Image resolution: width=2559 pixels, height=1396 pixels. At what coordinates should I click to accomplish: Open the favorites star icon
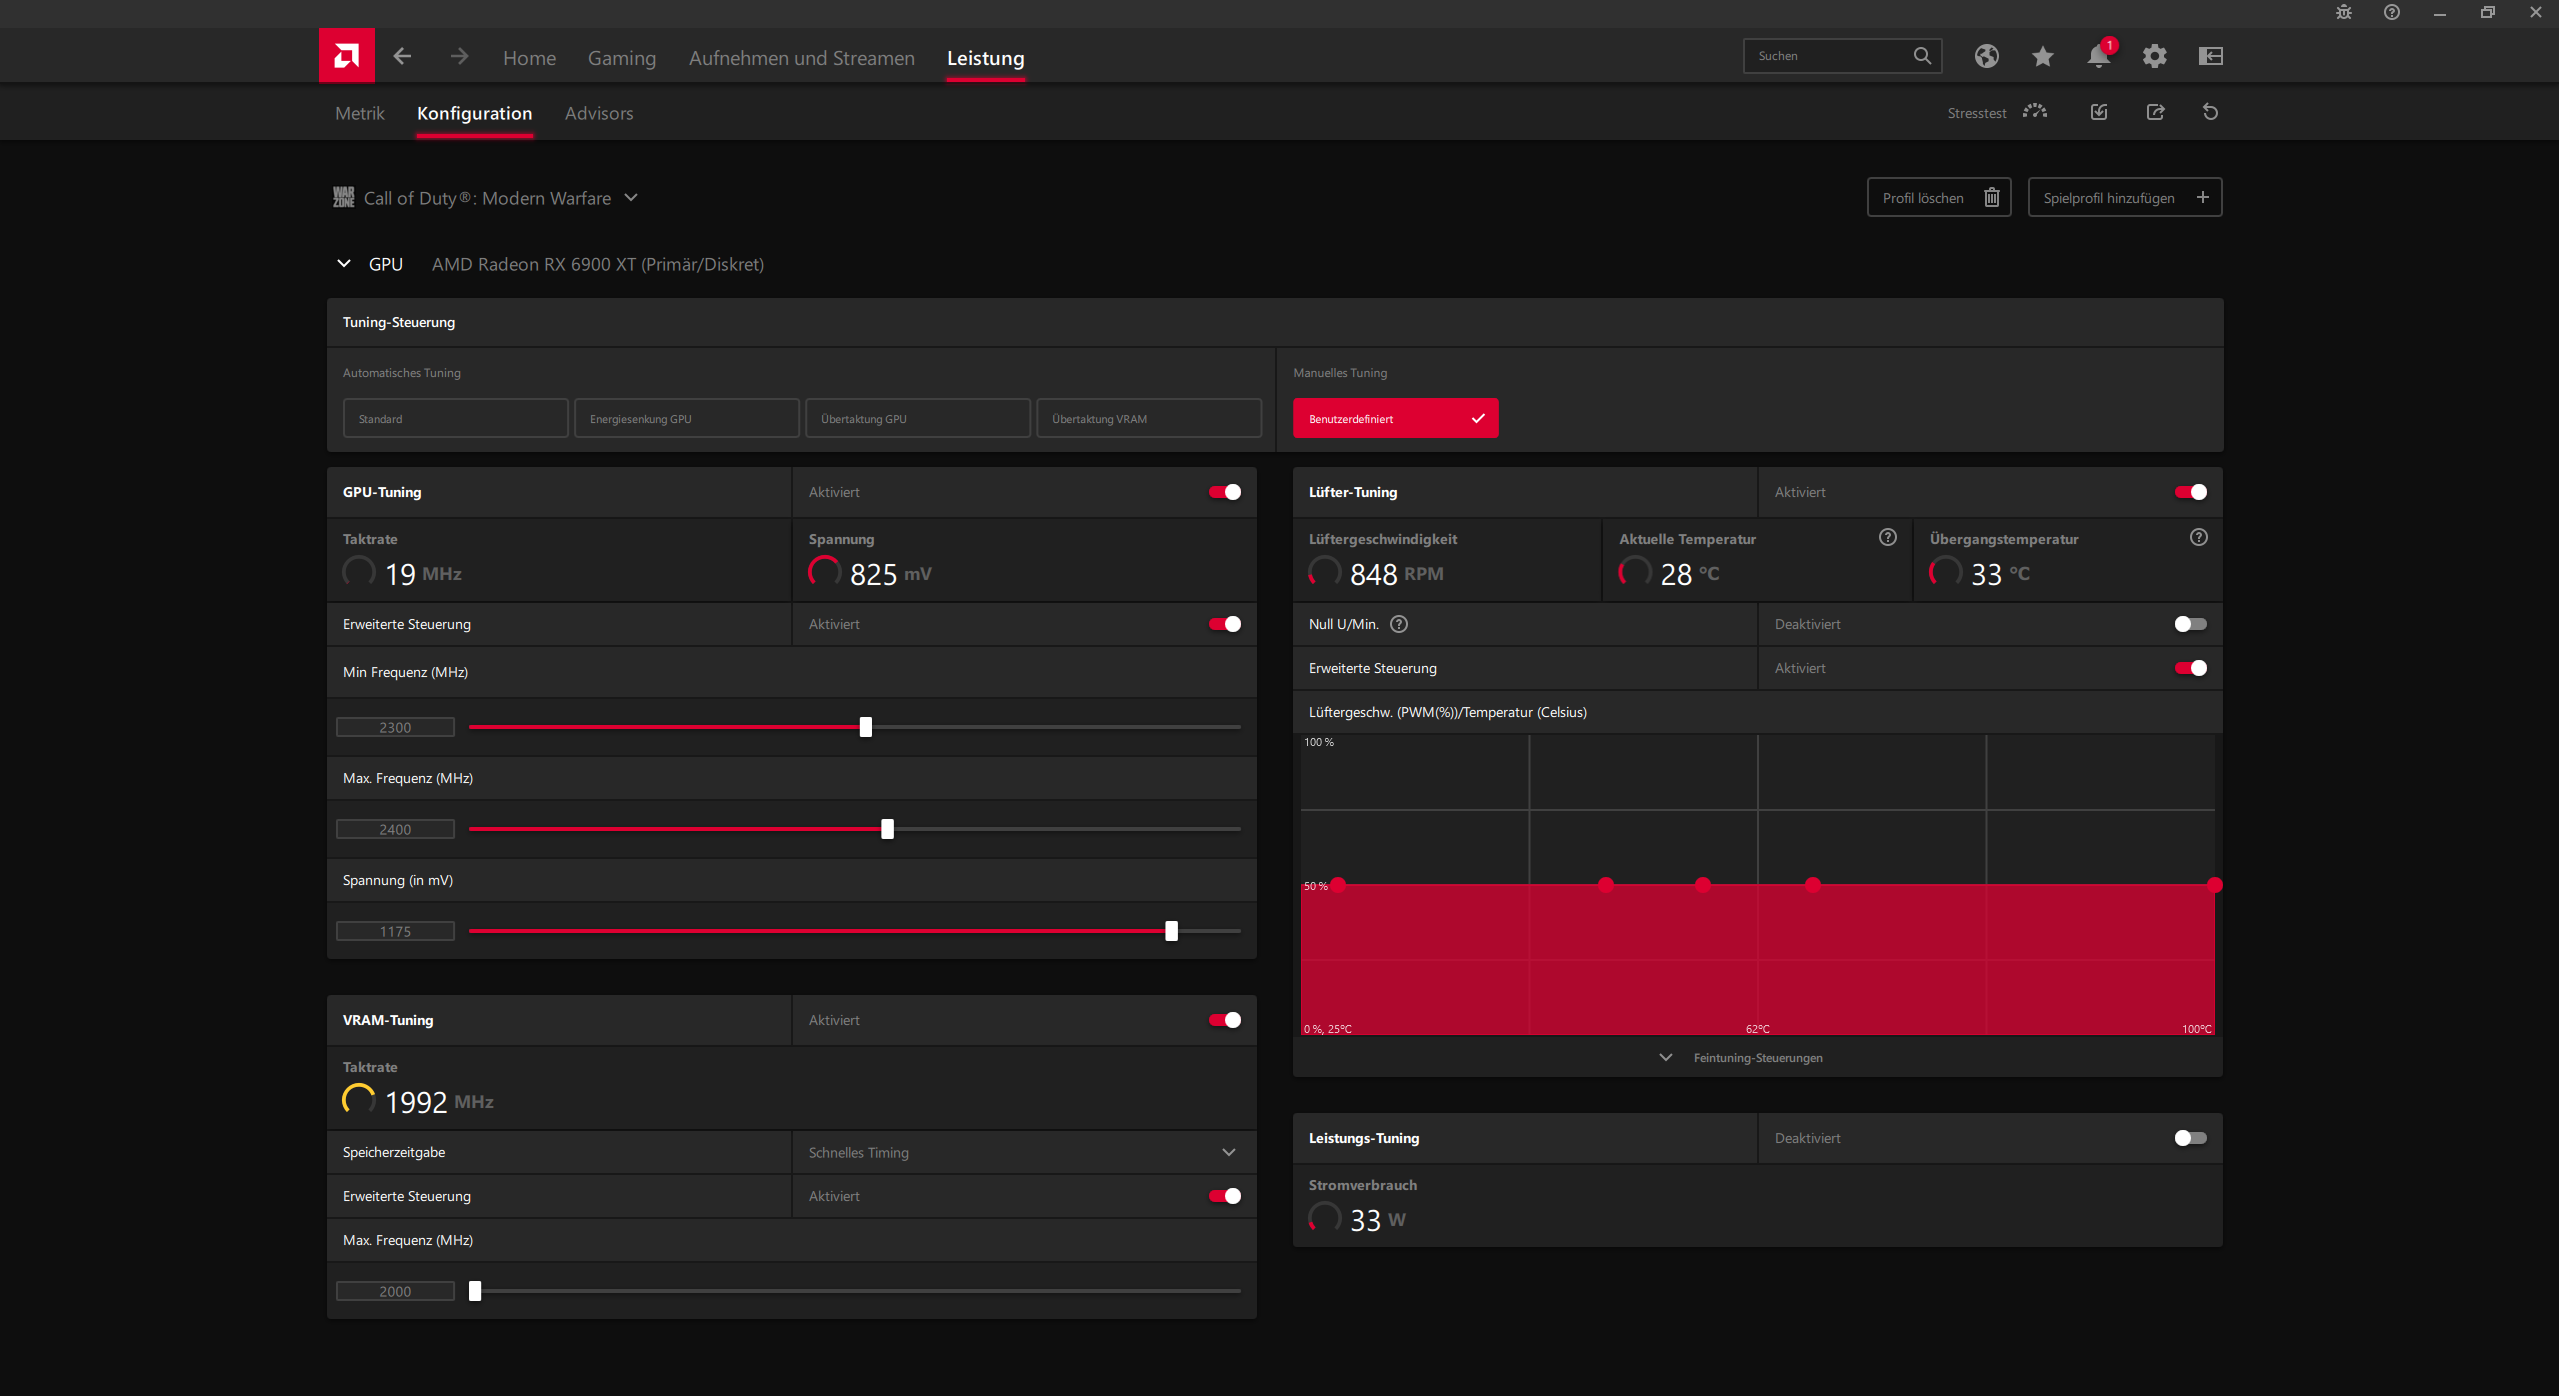click(x=2042, y=56)
